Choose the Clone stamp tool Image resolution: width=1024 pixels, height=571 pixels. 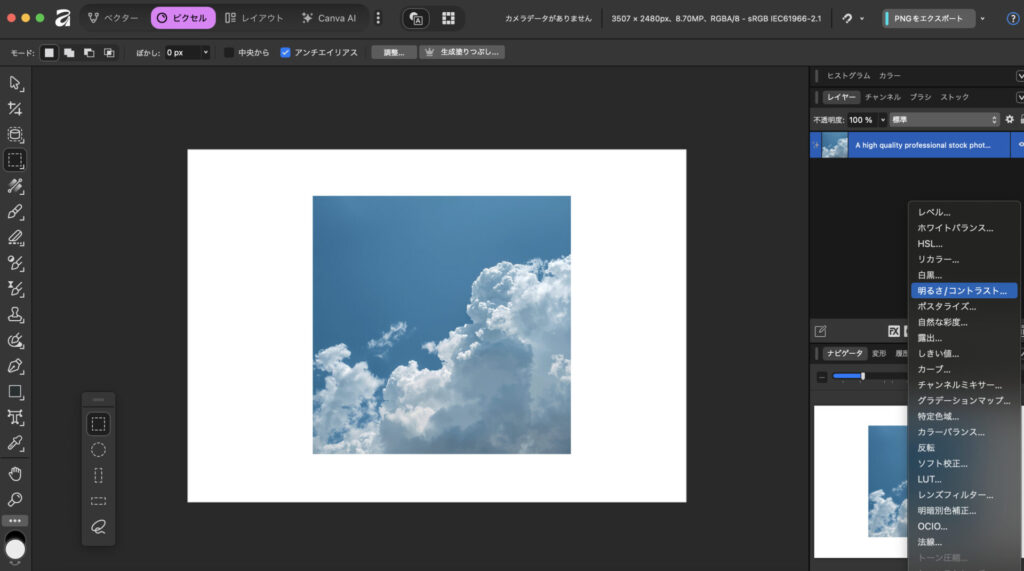pos(15,315)
